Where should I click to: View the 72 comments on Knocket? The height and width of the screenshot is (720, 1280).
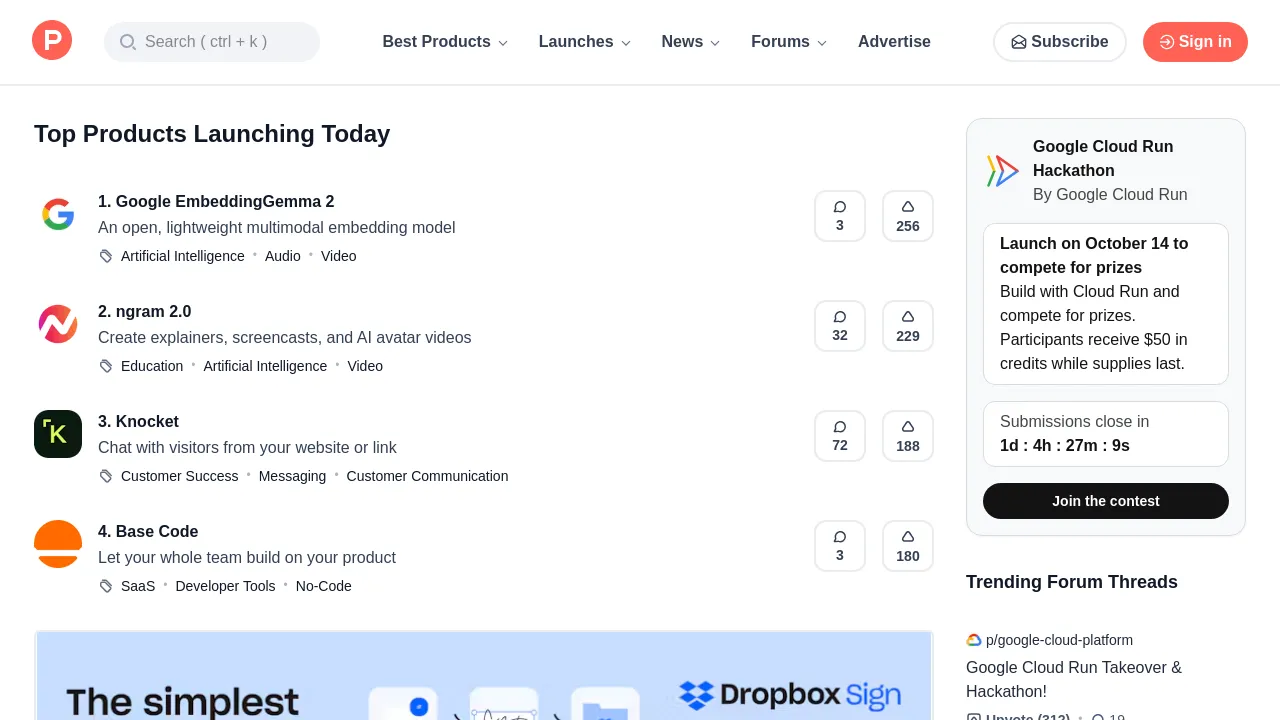(x=840, y=436)
